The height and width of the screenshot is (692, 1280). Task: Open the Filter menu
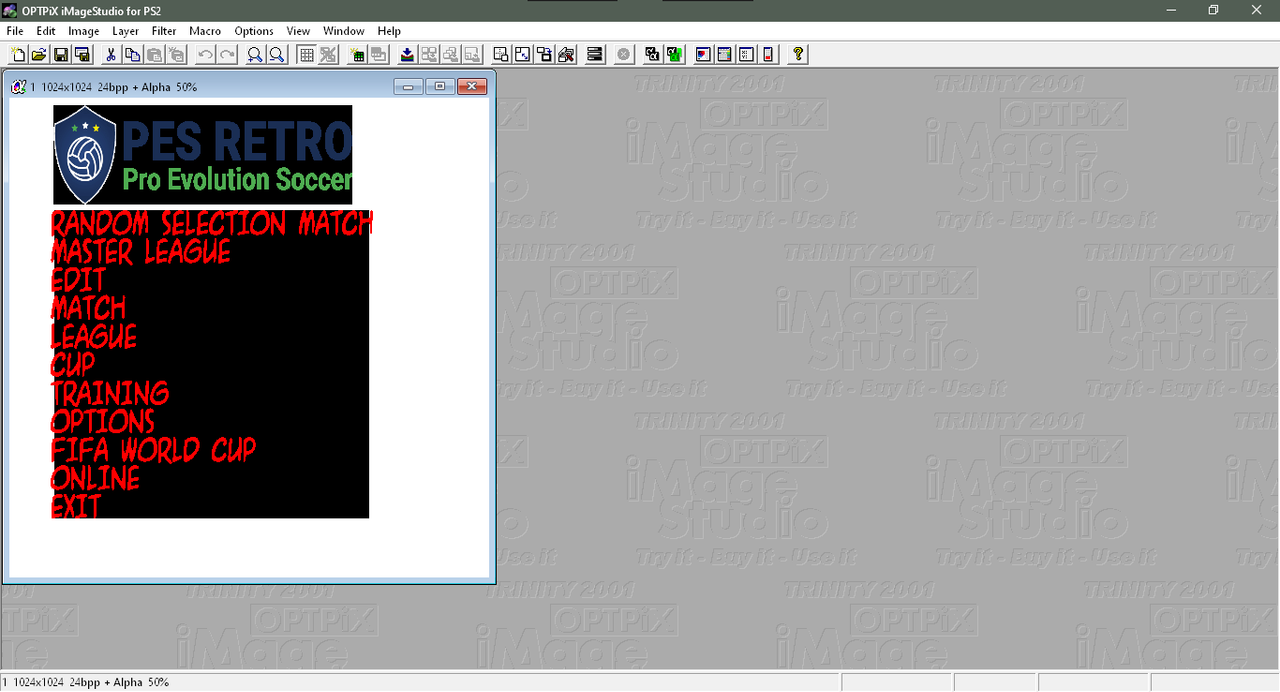click(x=164, y=31)
